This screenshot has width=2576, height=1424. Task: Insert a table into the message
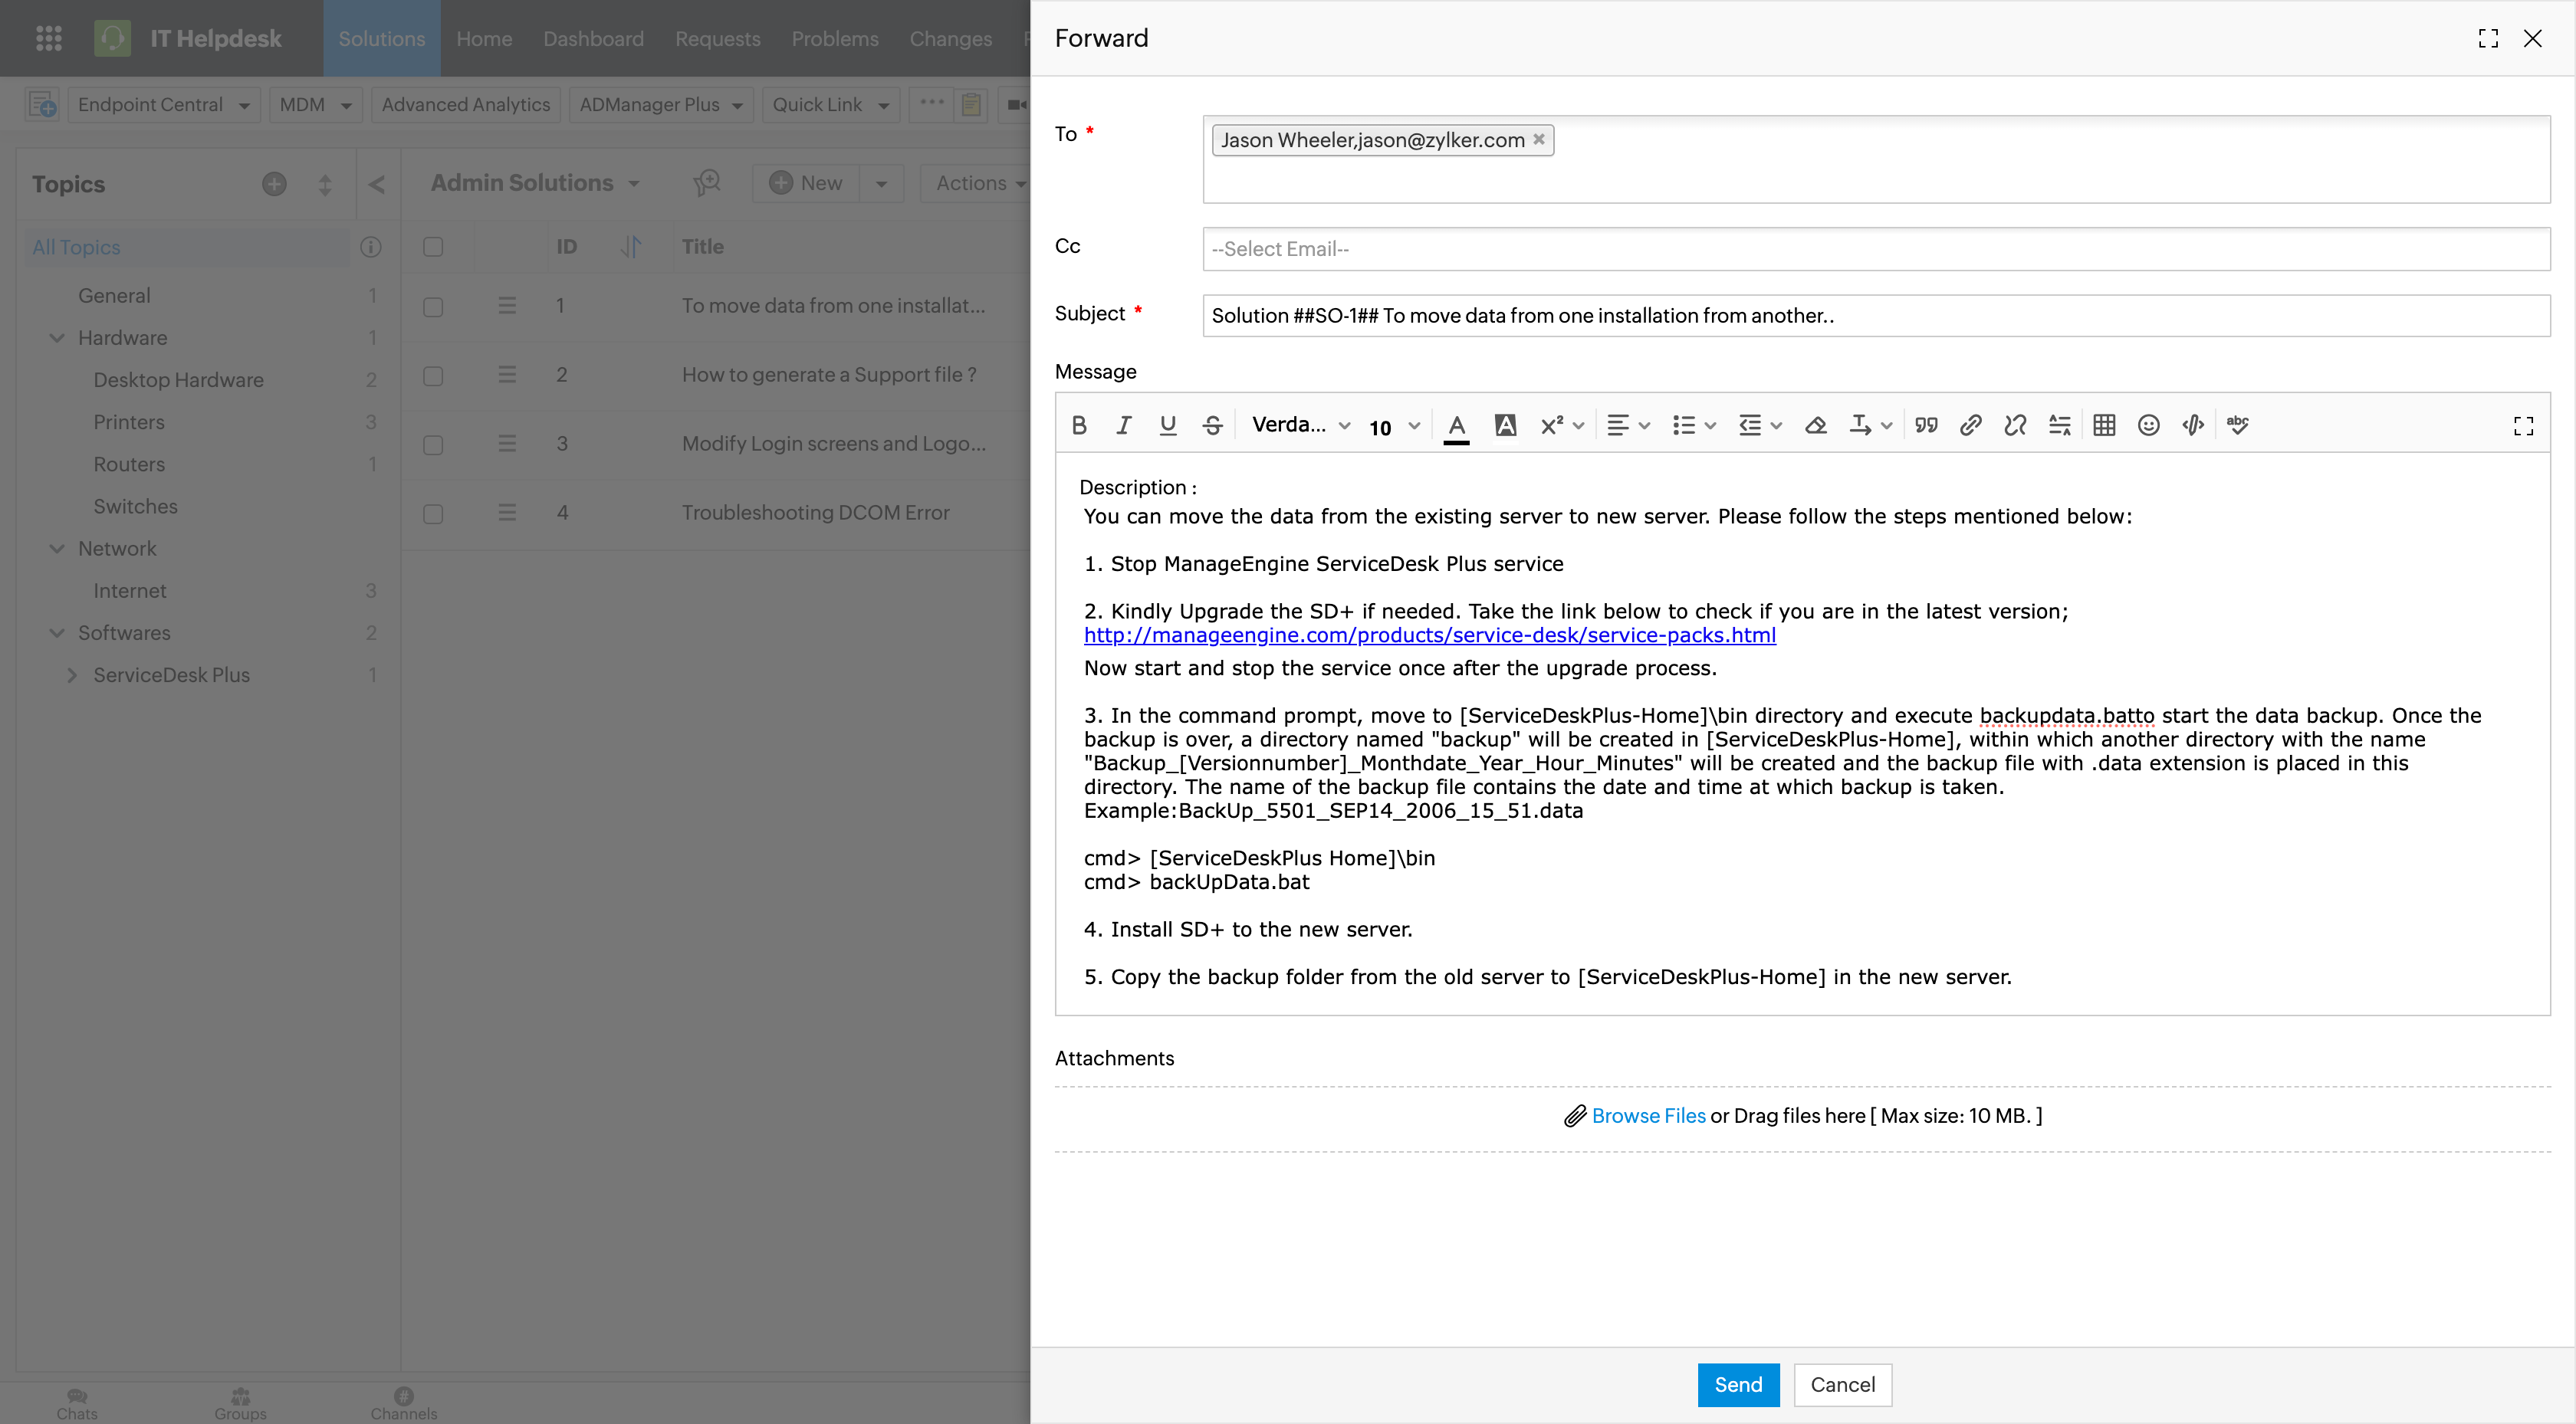[2104, 425]
